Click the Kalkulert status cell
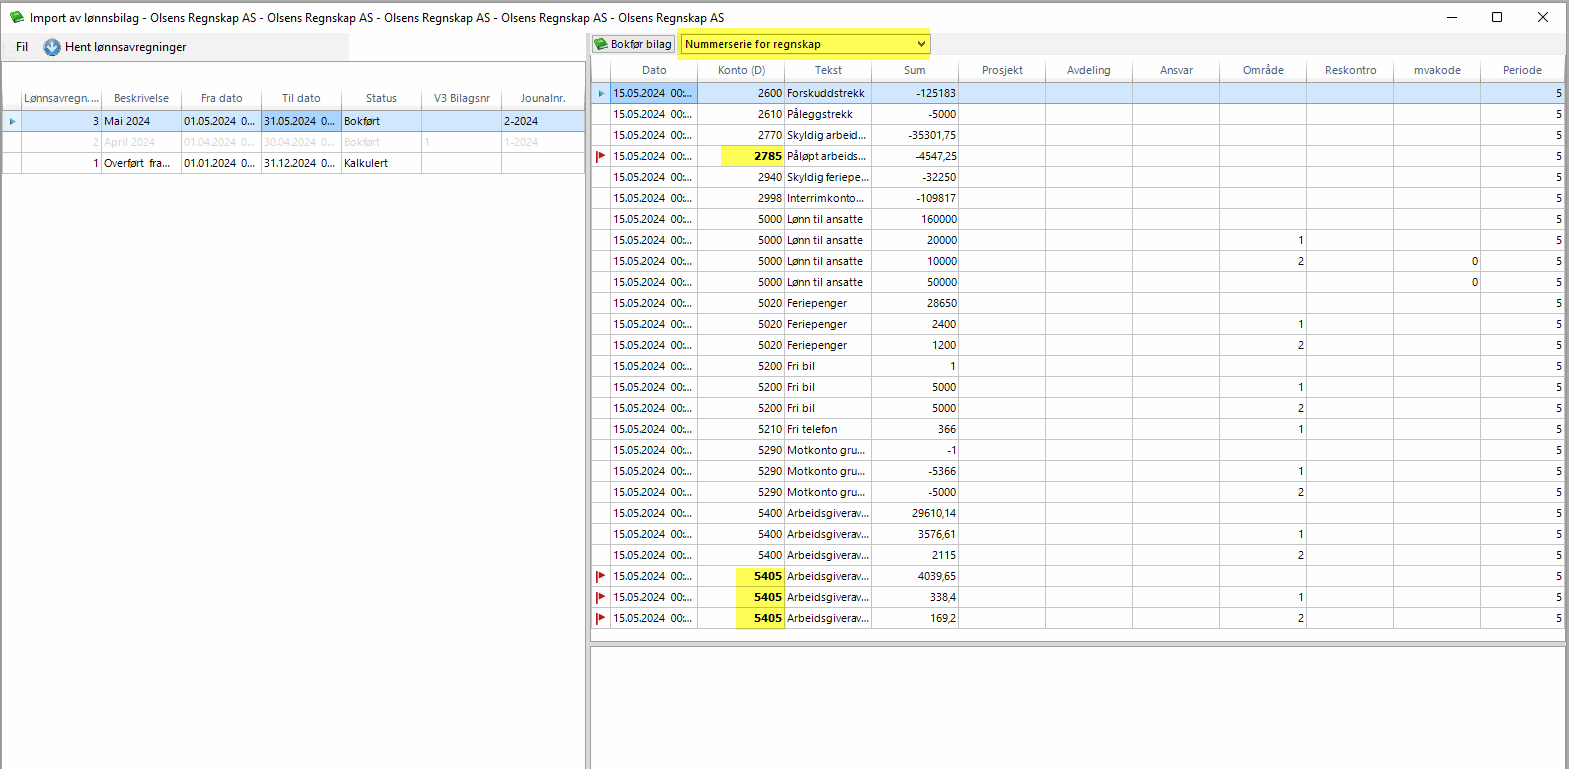 tap(381, 163)
